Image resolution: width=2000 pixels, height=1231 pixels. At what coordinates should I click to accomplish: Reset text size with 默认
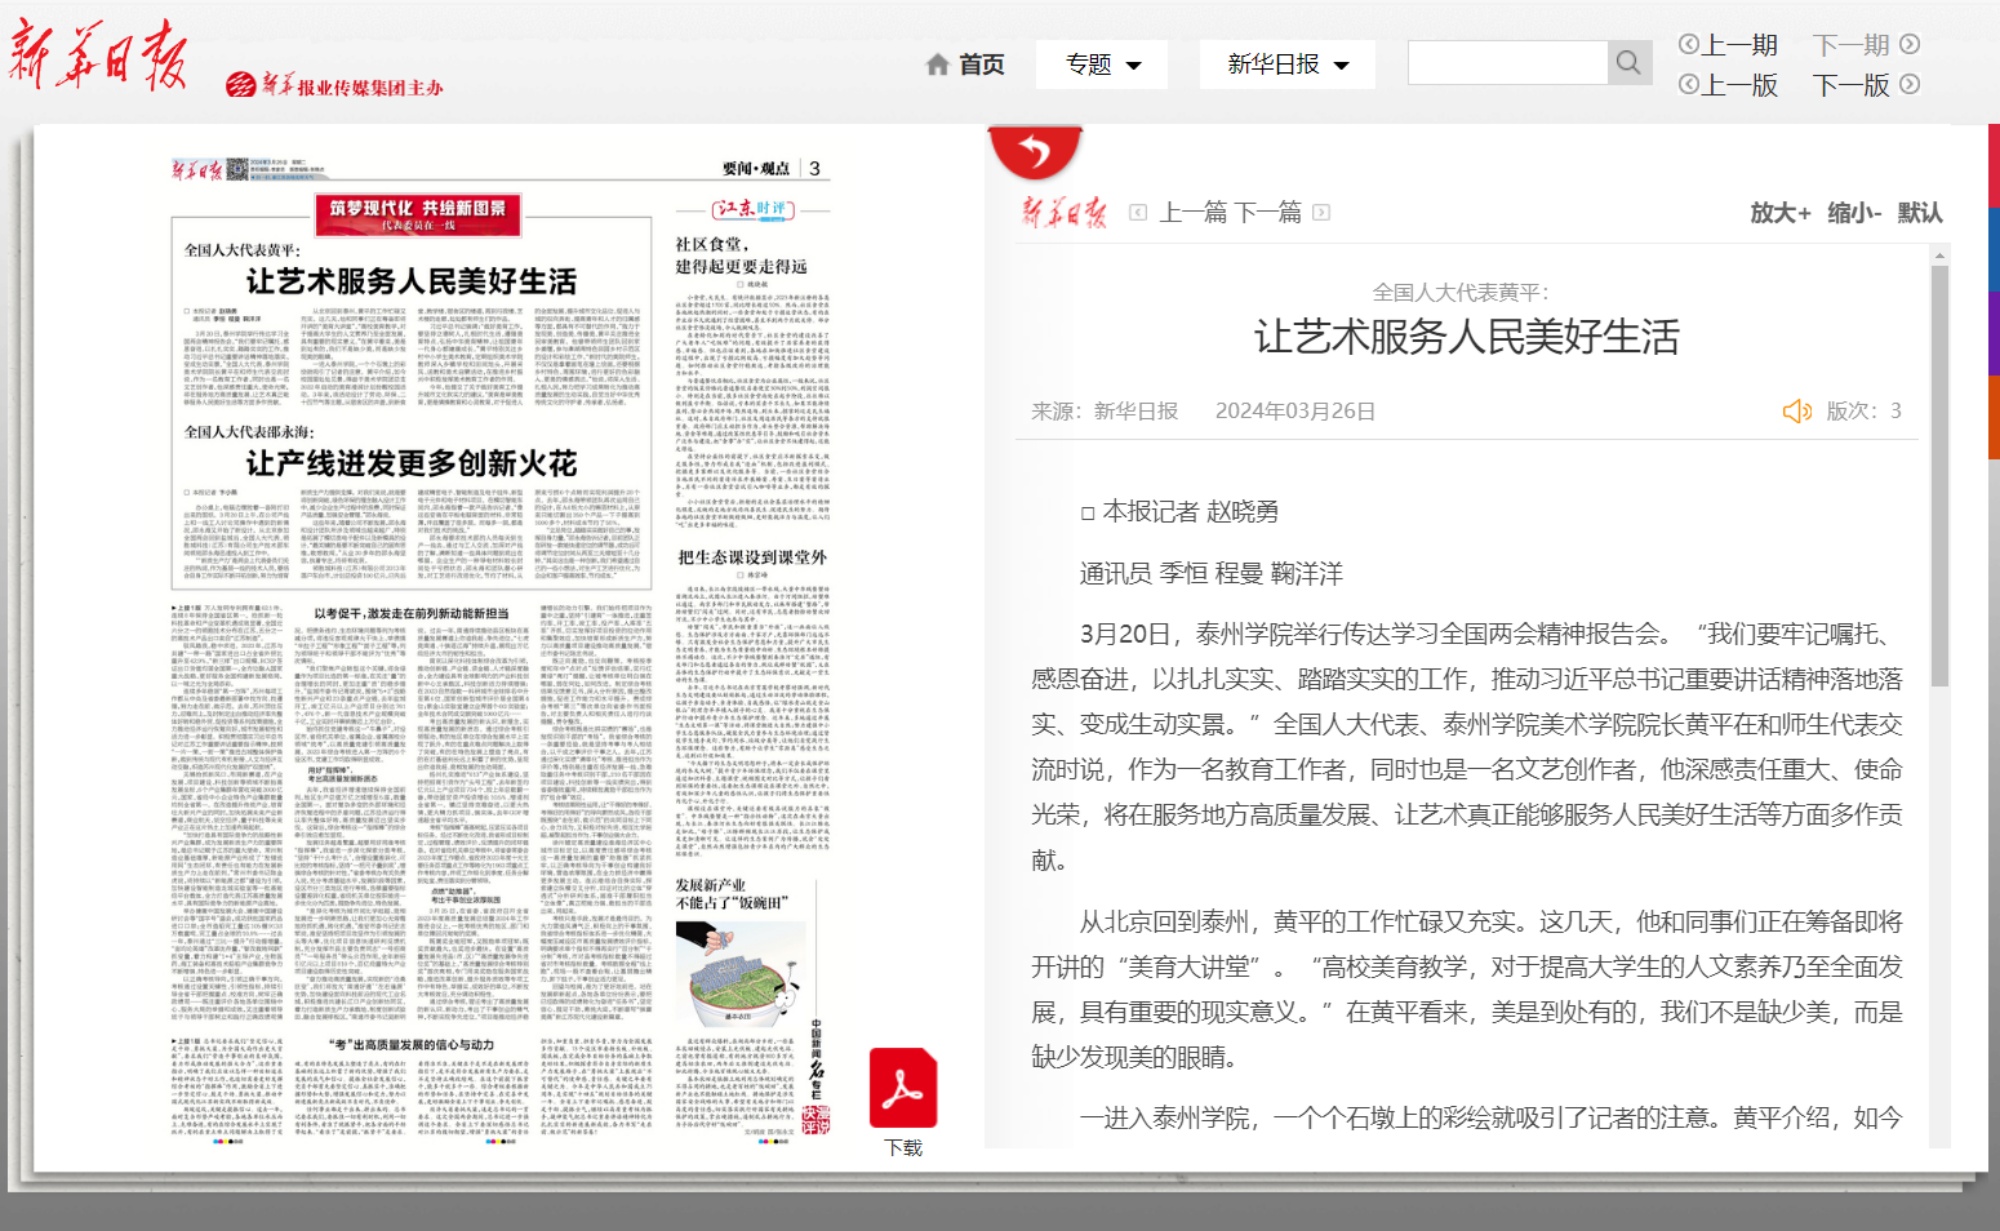(1920, 212)
